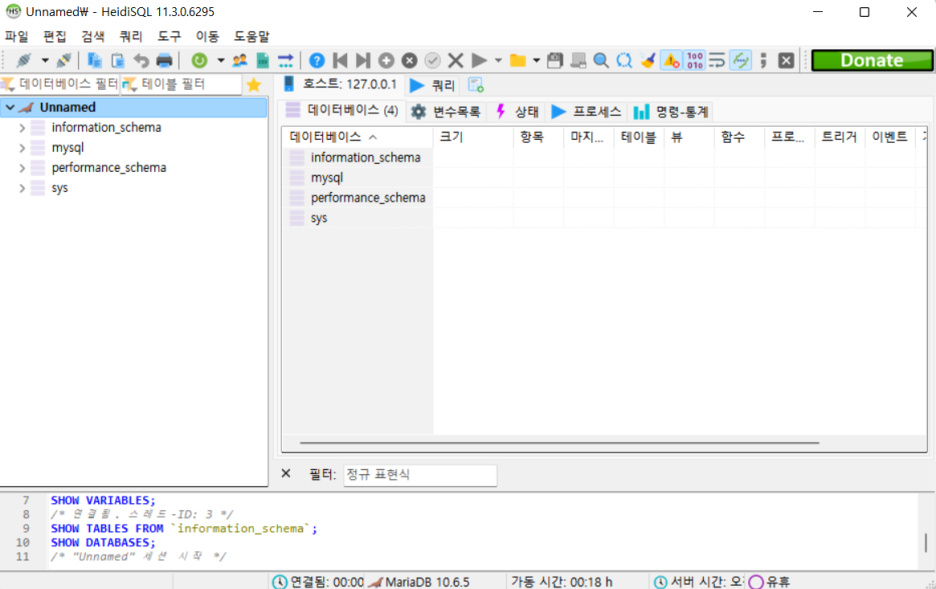Go to the first row icon
The width and height of the screenshot is (936, 589).
point(340,60)
